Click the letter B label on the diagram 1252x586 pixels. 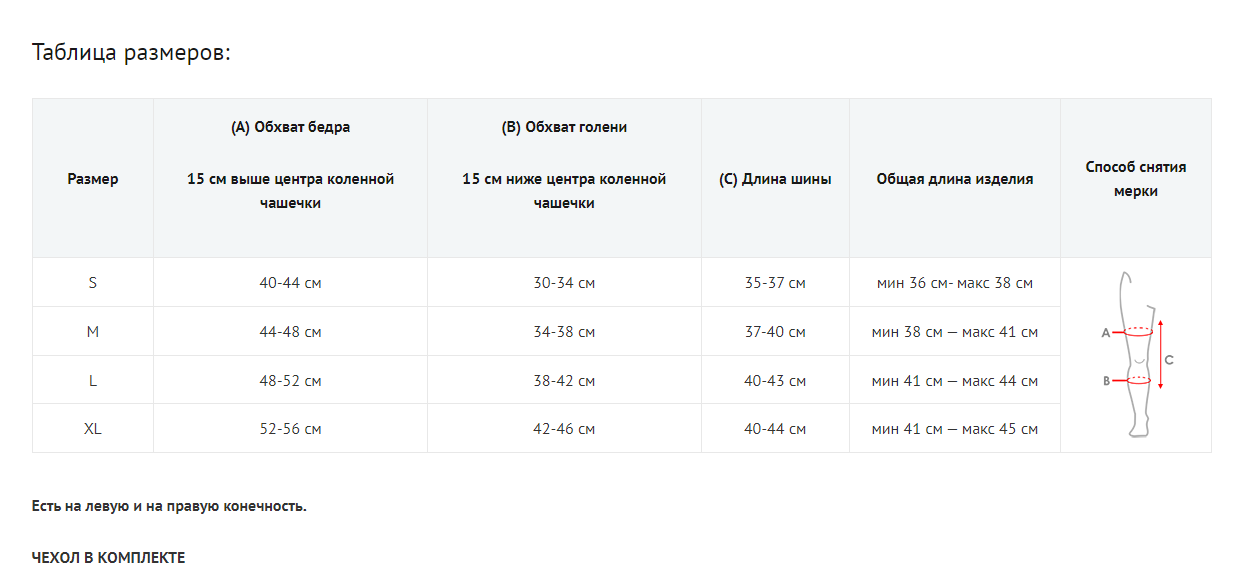1106,380
